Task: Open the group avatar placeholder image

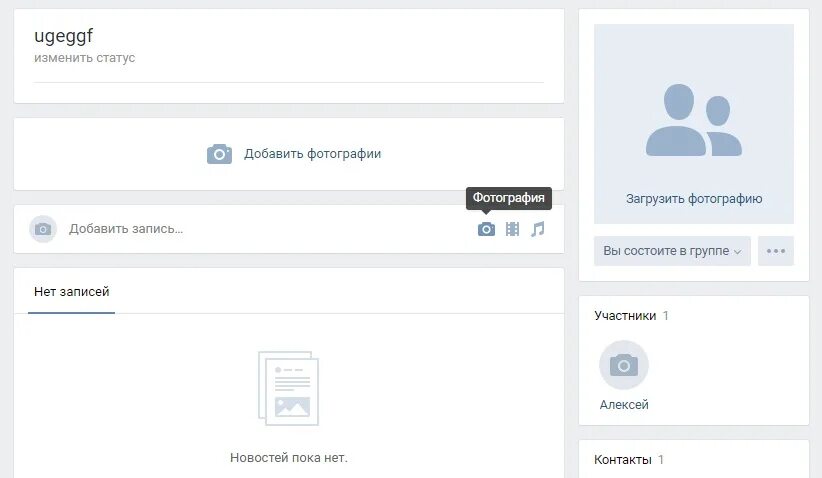Action: 694,120
